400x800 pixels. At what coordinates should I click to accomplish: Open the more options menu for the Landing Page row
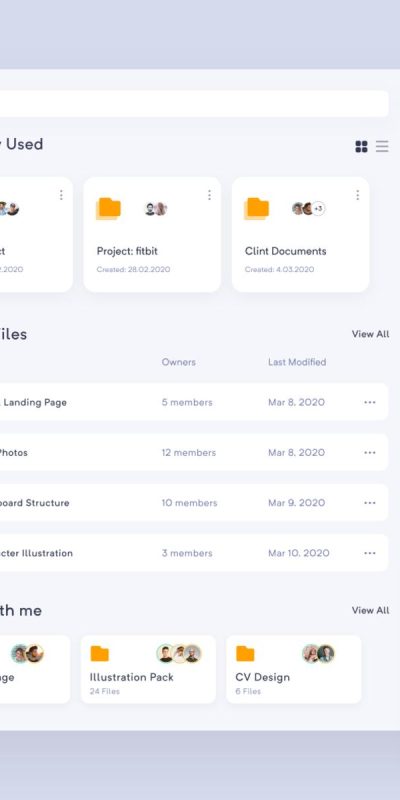370,402
